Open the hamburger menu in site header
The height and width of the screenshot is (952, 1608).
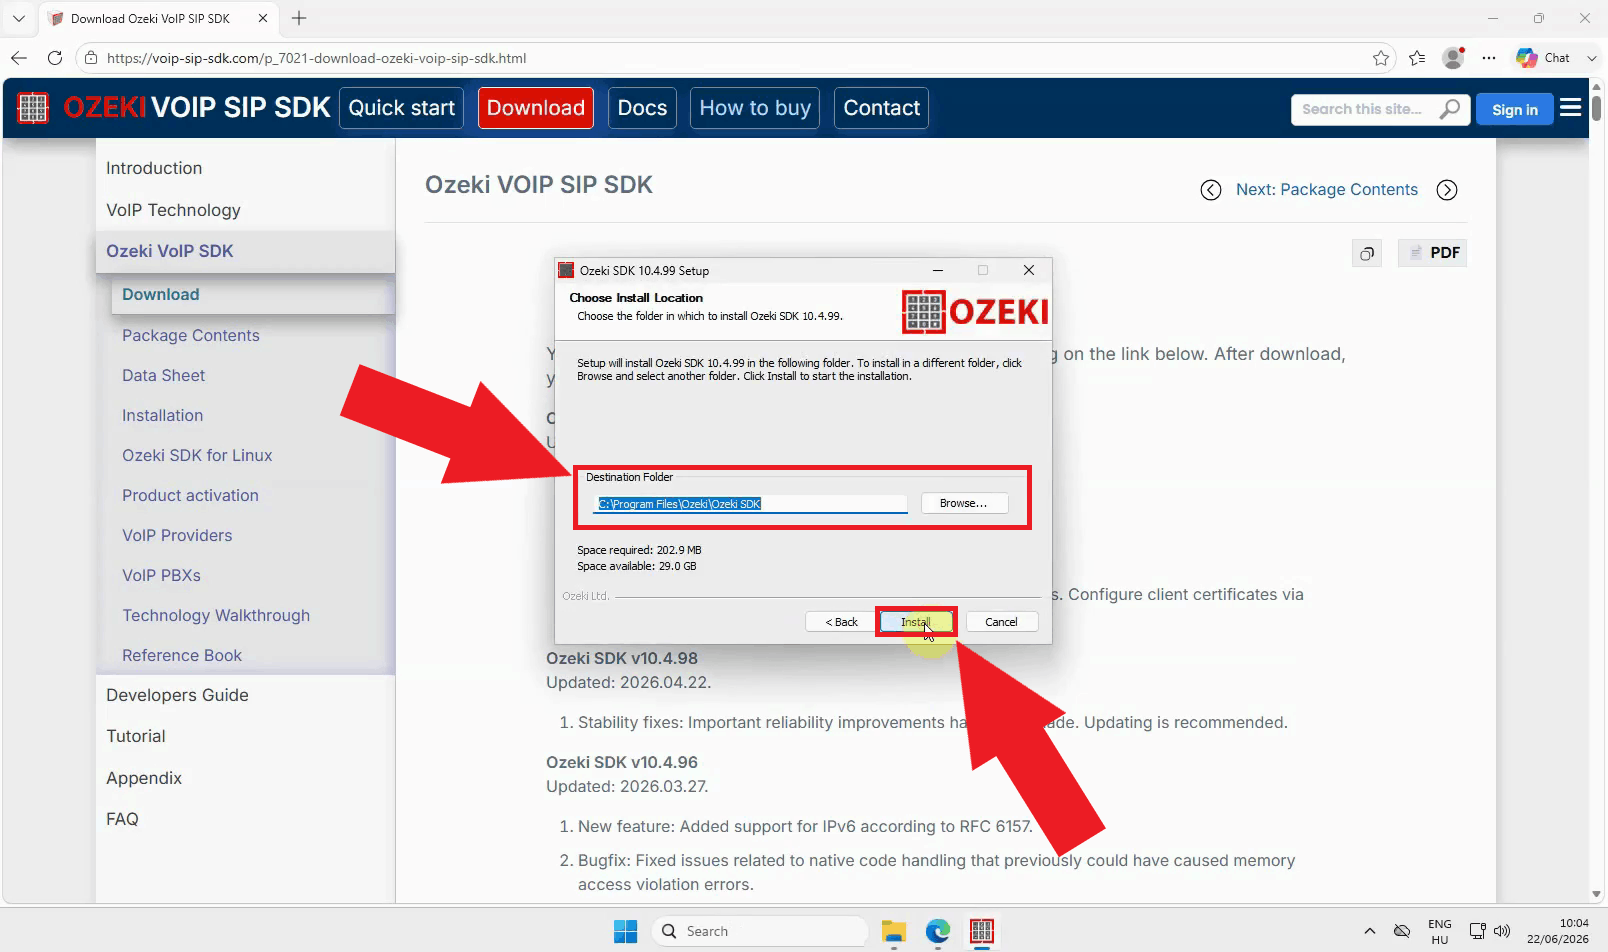click(1571, 108)
